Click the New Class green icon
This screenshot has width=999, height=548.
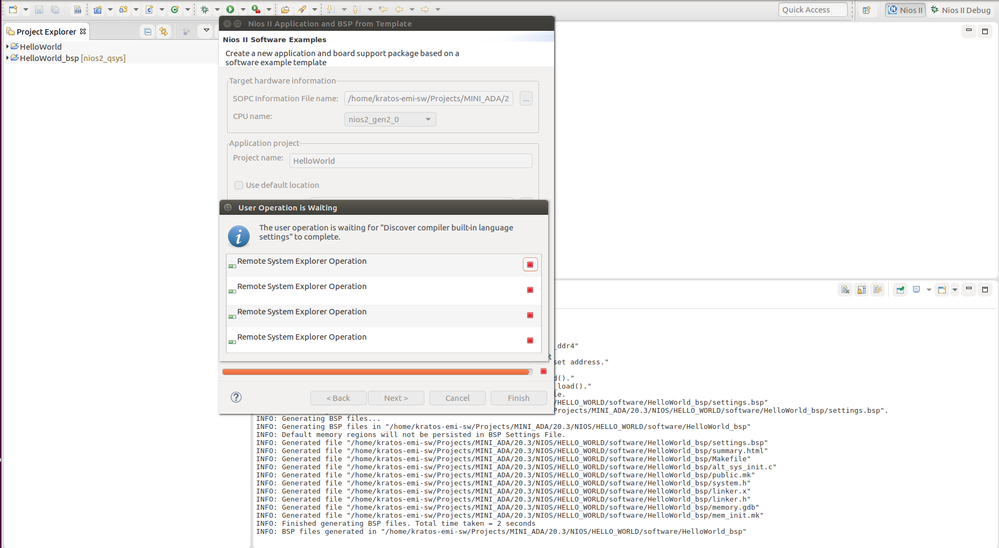[175, 10]
